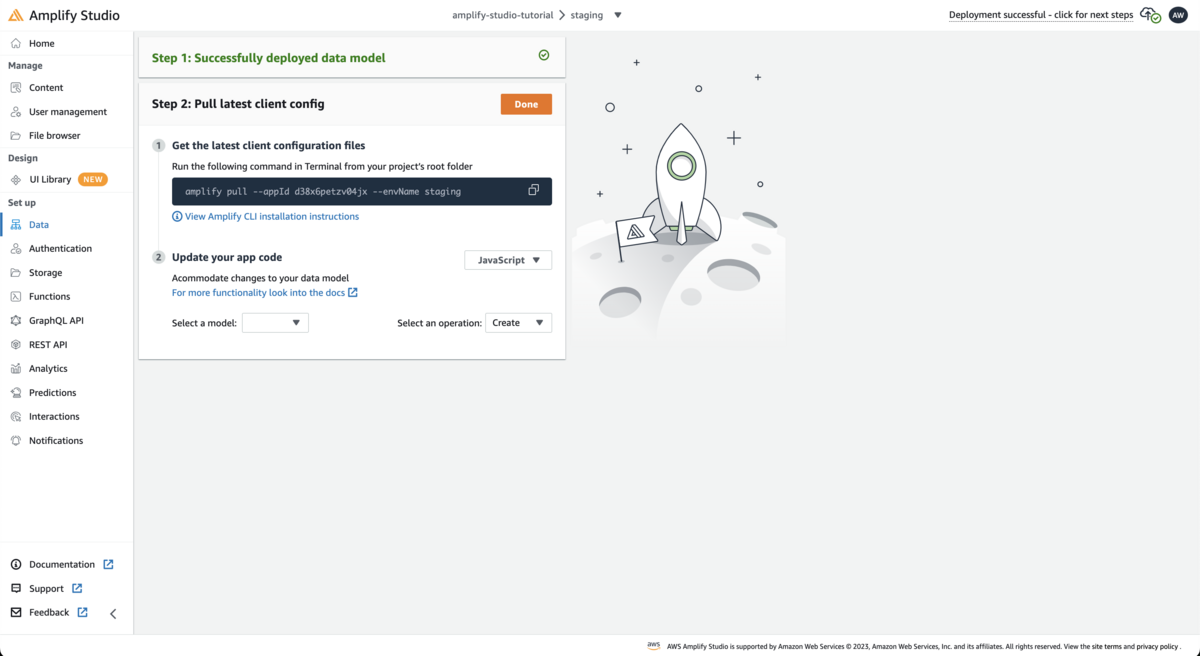Click the AW user avatar icon
Image resolution: width=1200 pixels, height=656 pixels.
point(1178,15)
